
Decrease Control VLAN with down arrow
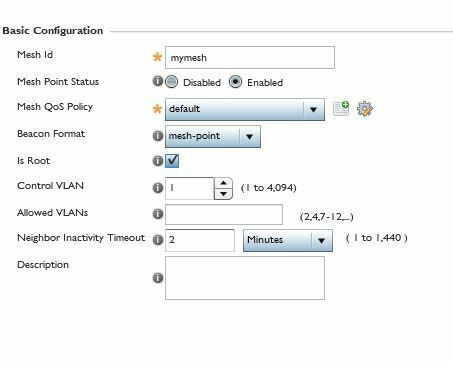click(223, 194)
